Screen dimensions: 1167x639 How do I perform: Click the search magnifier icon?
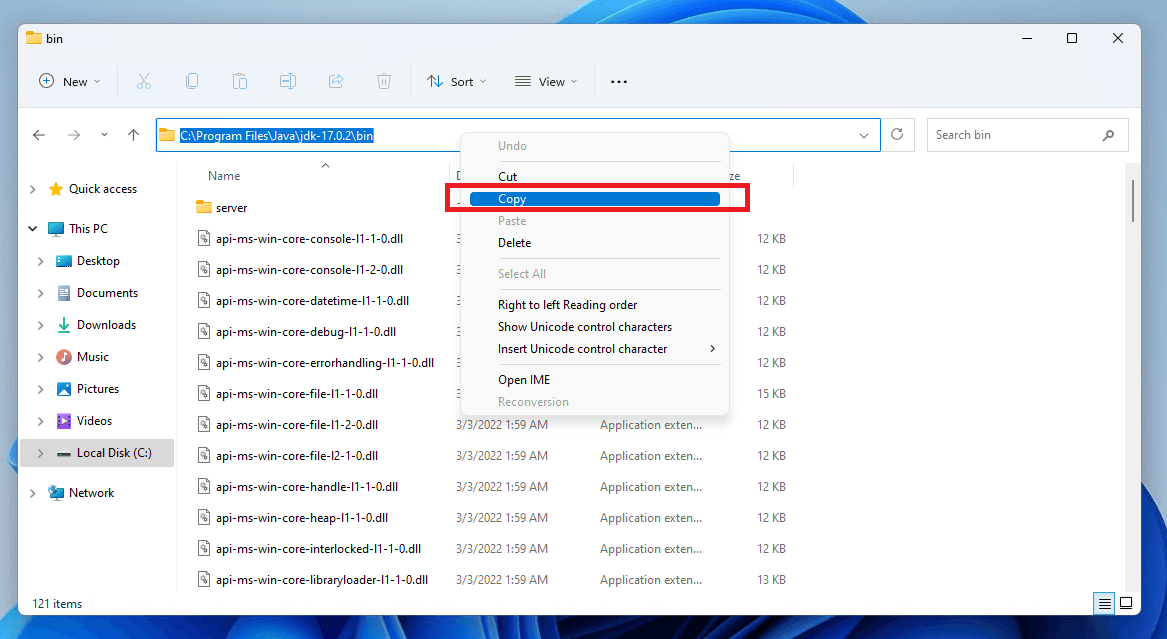pyautogui.click(x=1108, y=135)
